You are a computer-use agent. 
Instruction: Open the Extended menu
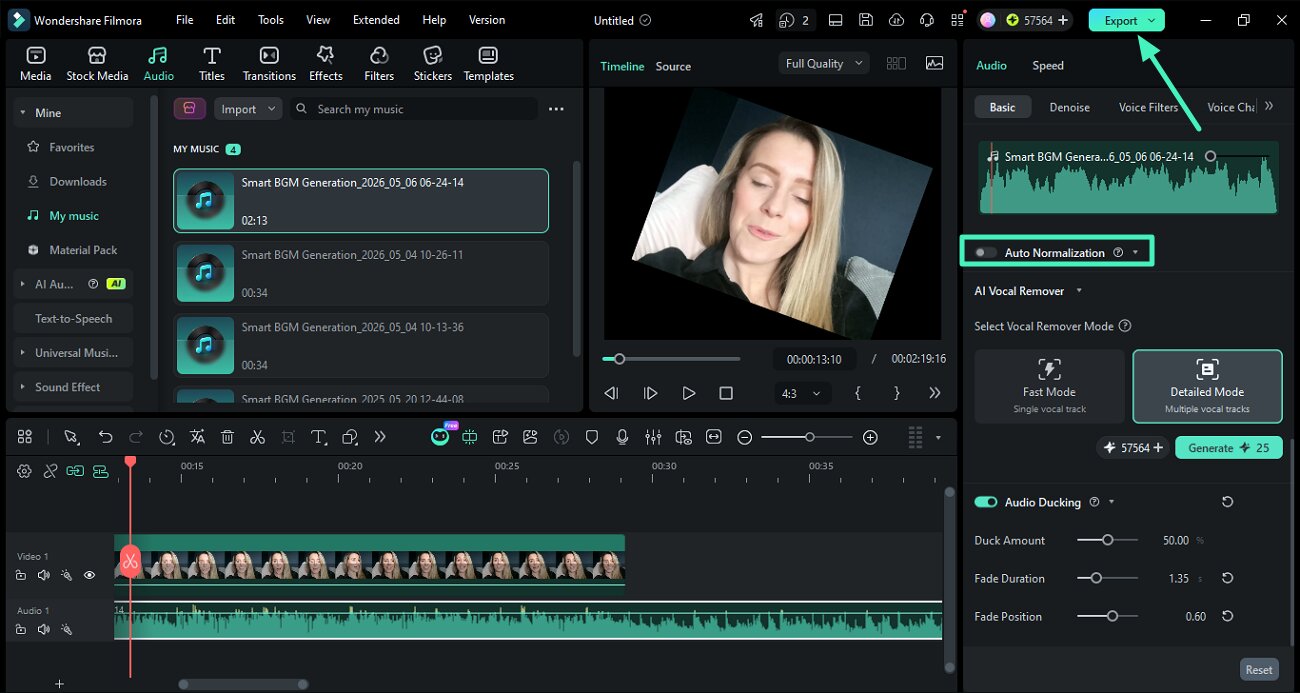pos(376,20)
